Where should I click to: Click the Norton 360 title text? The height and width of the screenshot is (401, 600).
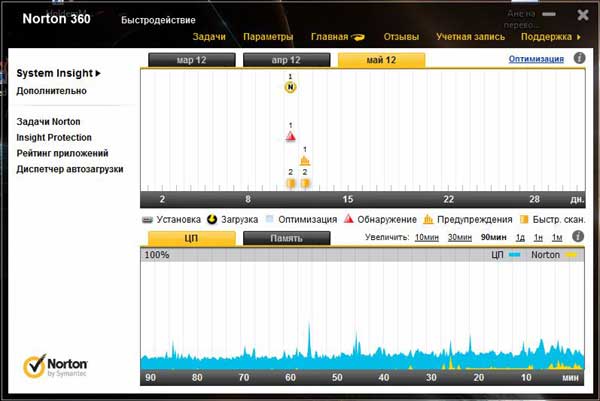point(56,19)
